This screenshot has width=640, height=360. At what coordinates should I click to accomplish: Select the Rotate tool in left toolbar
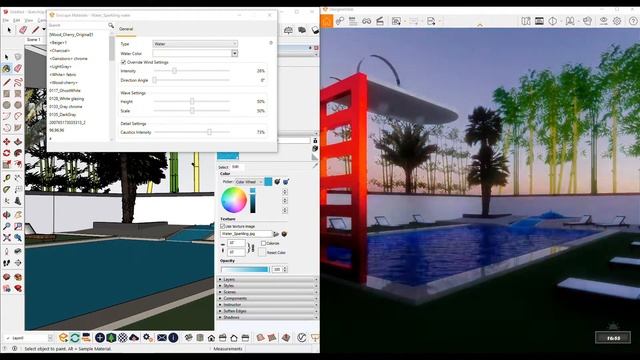coord(7,153)
